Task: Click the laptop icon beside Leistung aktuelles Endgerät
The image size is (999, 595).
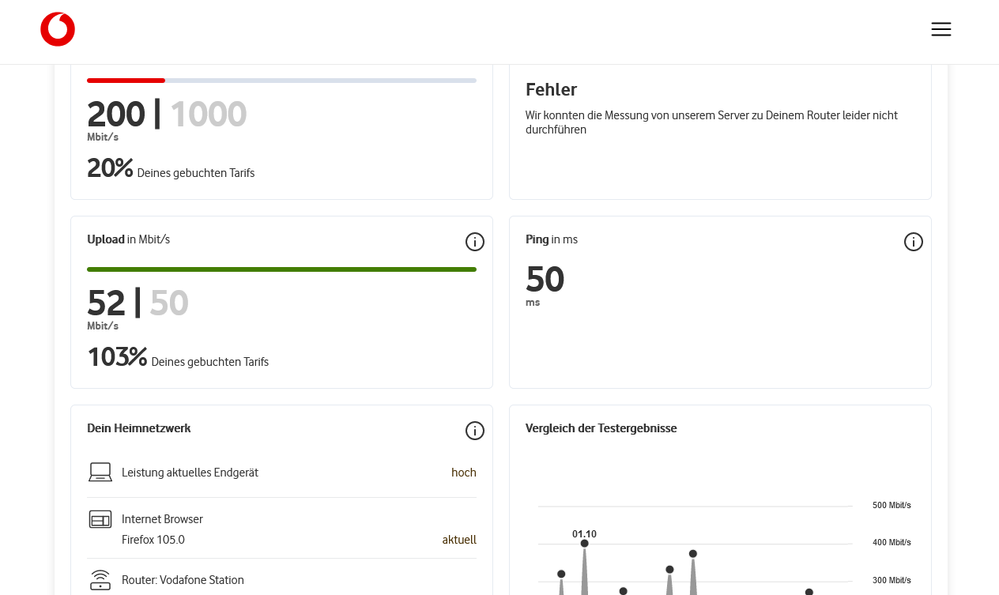Action: click(x=100, y=472)
